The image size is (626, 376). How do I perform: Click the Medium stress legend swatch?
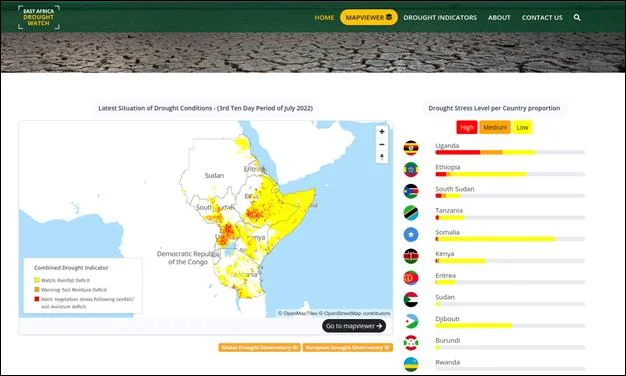[495, 127]
